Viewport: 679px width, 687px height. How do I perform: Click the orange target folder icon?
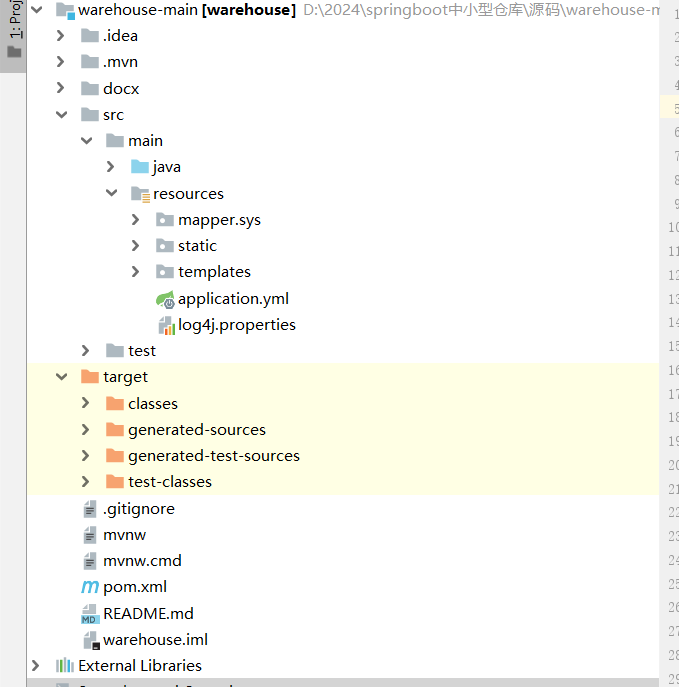90,377
